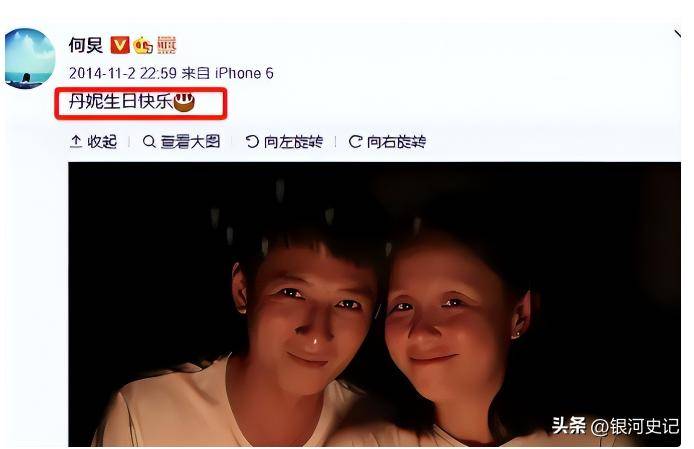Rotate image counterclockwise with 向左旋转 icon
This screenshot has width=694, height=449.
click(252, 142)
